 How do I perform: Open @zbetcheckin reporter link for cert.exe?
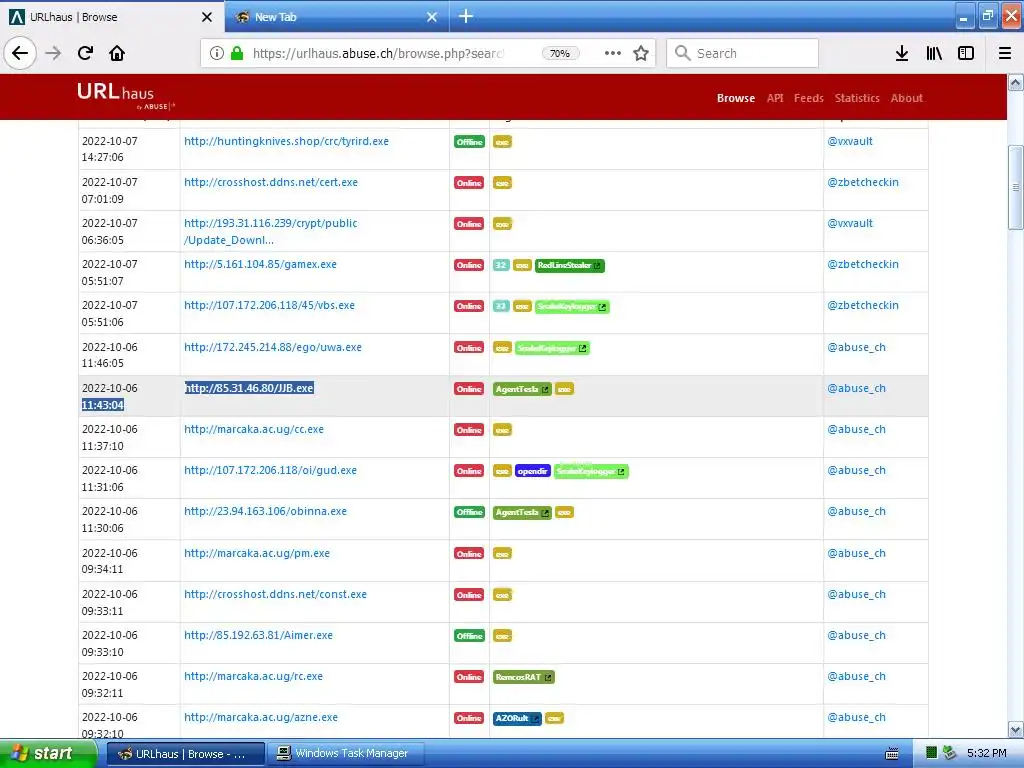click(x=863, y=182)
